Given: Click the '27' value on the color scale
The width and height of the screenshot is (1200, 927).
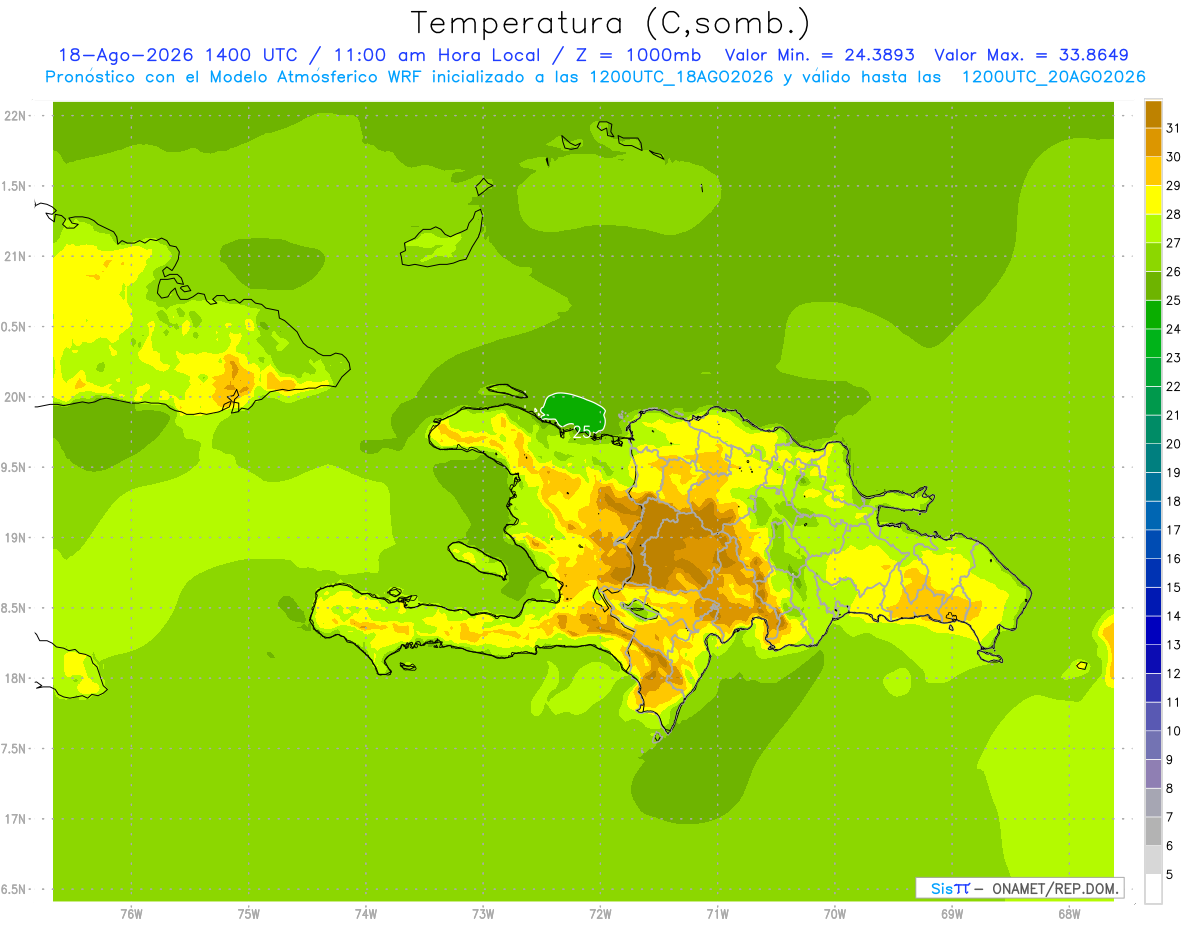Looking at the screenshot, I should coord(1174,243).
